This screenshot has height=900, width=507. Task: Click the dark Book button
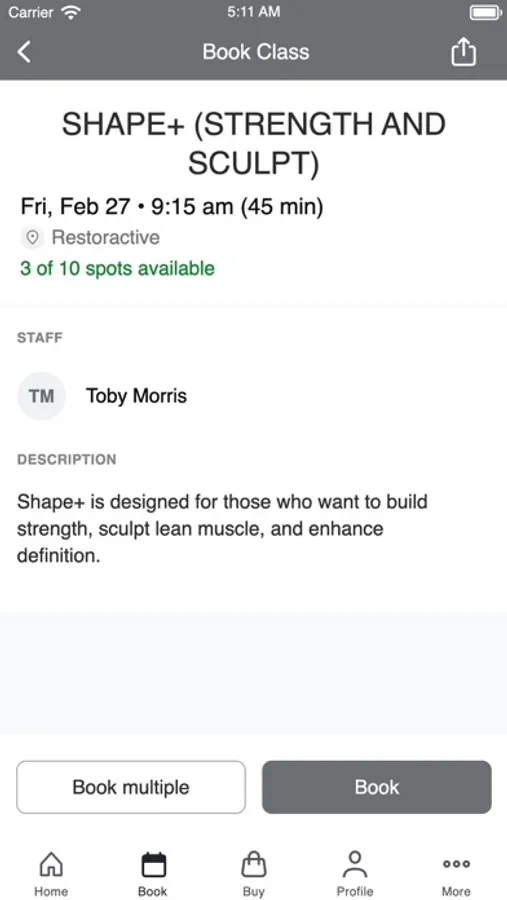coord(377,787)
